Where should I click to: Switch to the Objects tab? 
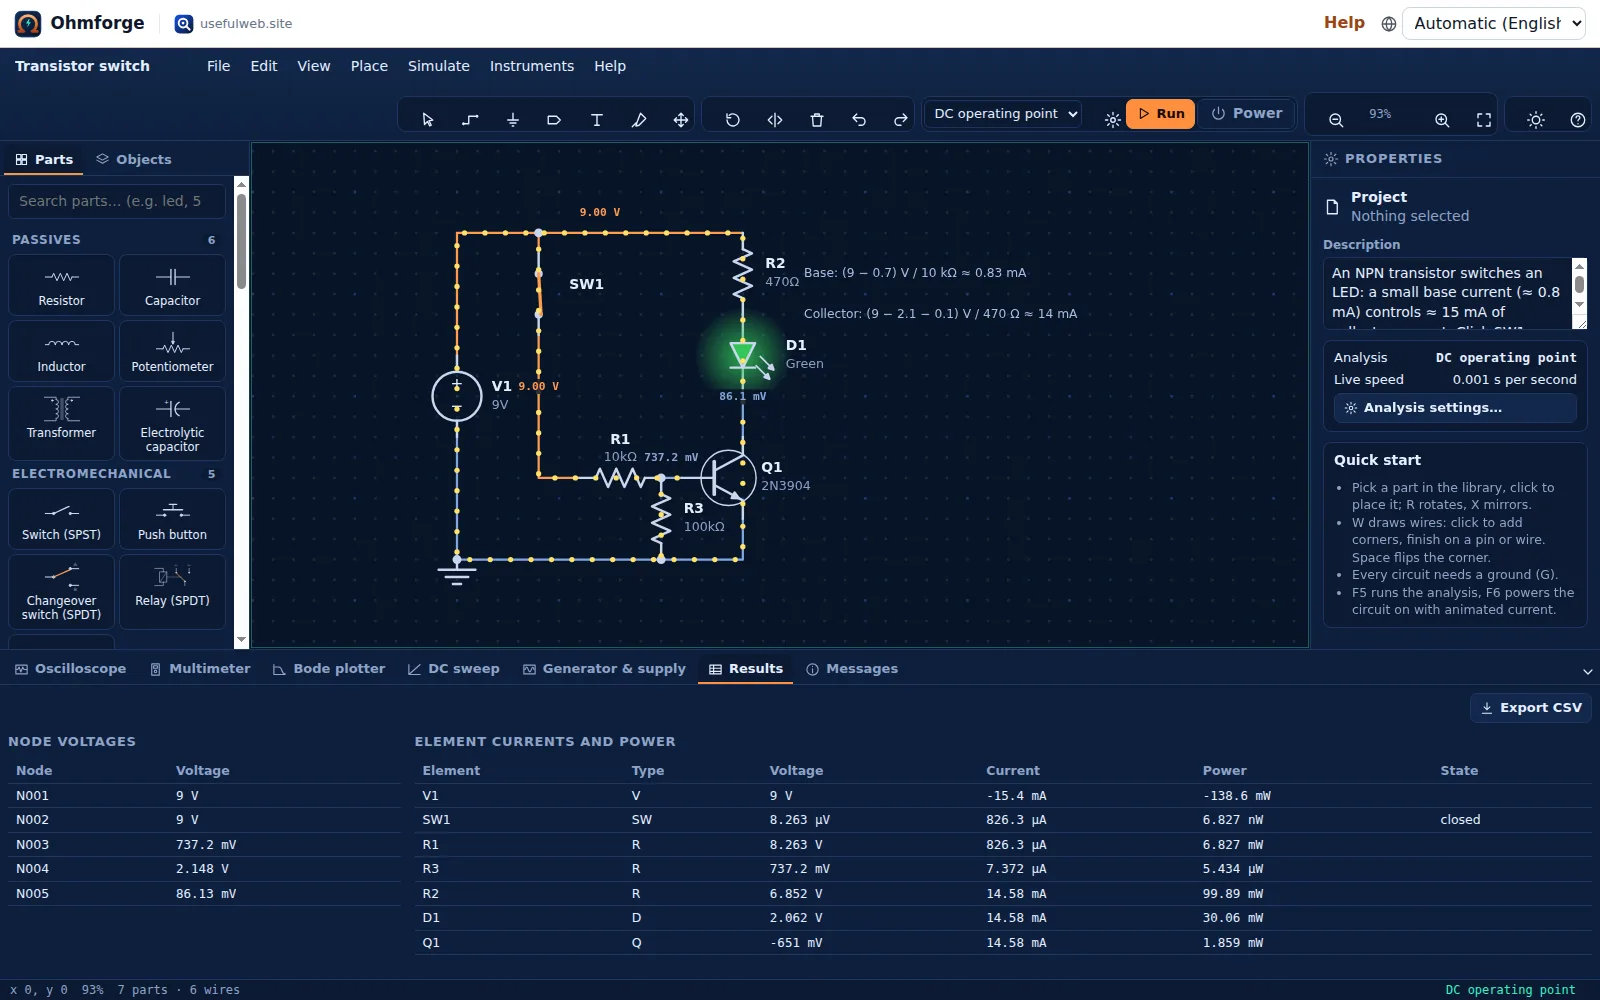tap(134, 160)
